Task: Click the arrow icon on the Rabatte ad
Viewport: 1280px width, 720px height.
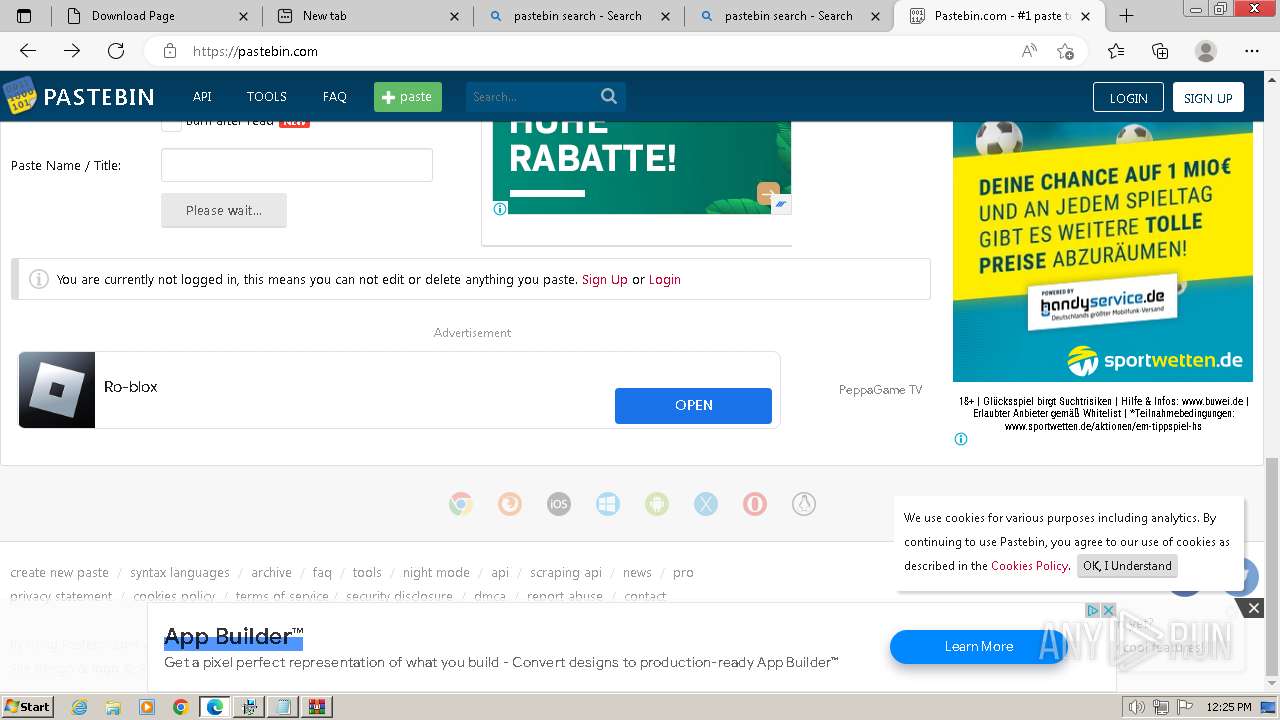Action: click(x=768, y=194)
